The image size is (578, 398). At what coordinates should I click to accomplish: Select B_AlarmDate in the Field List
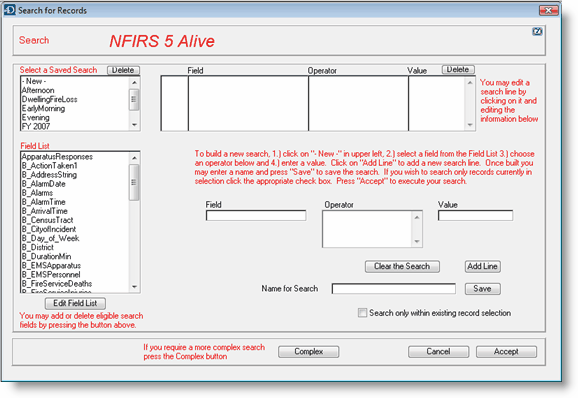(76, 184)
